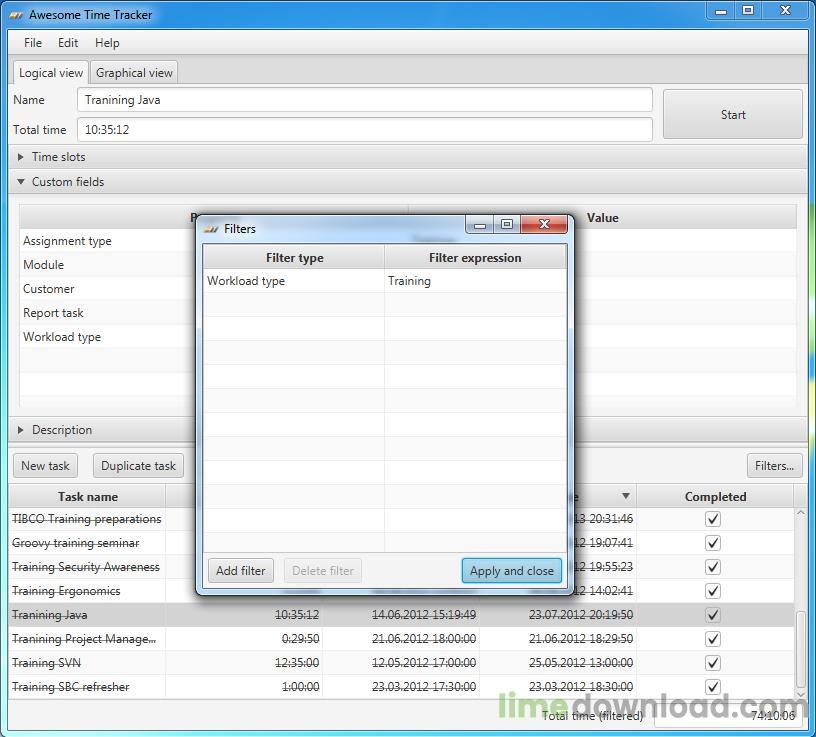Toggle Completed checkbox for Training SVN

click(x=712, y=663)
